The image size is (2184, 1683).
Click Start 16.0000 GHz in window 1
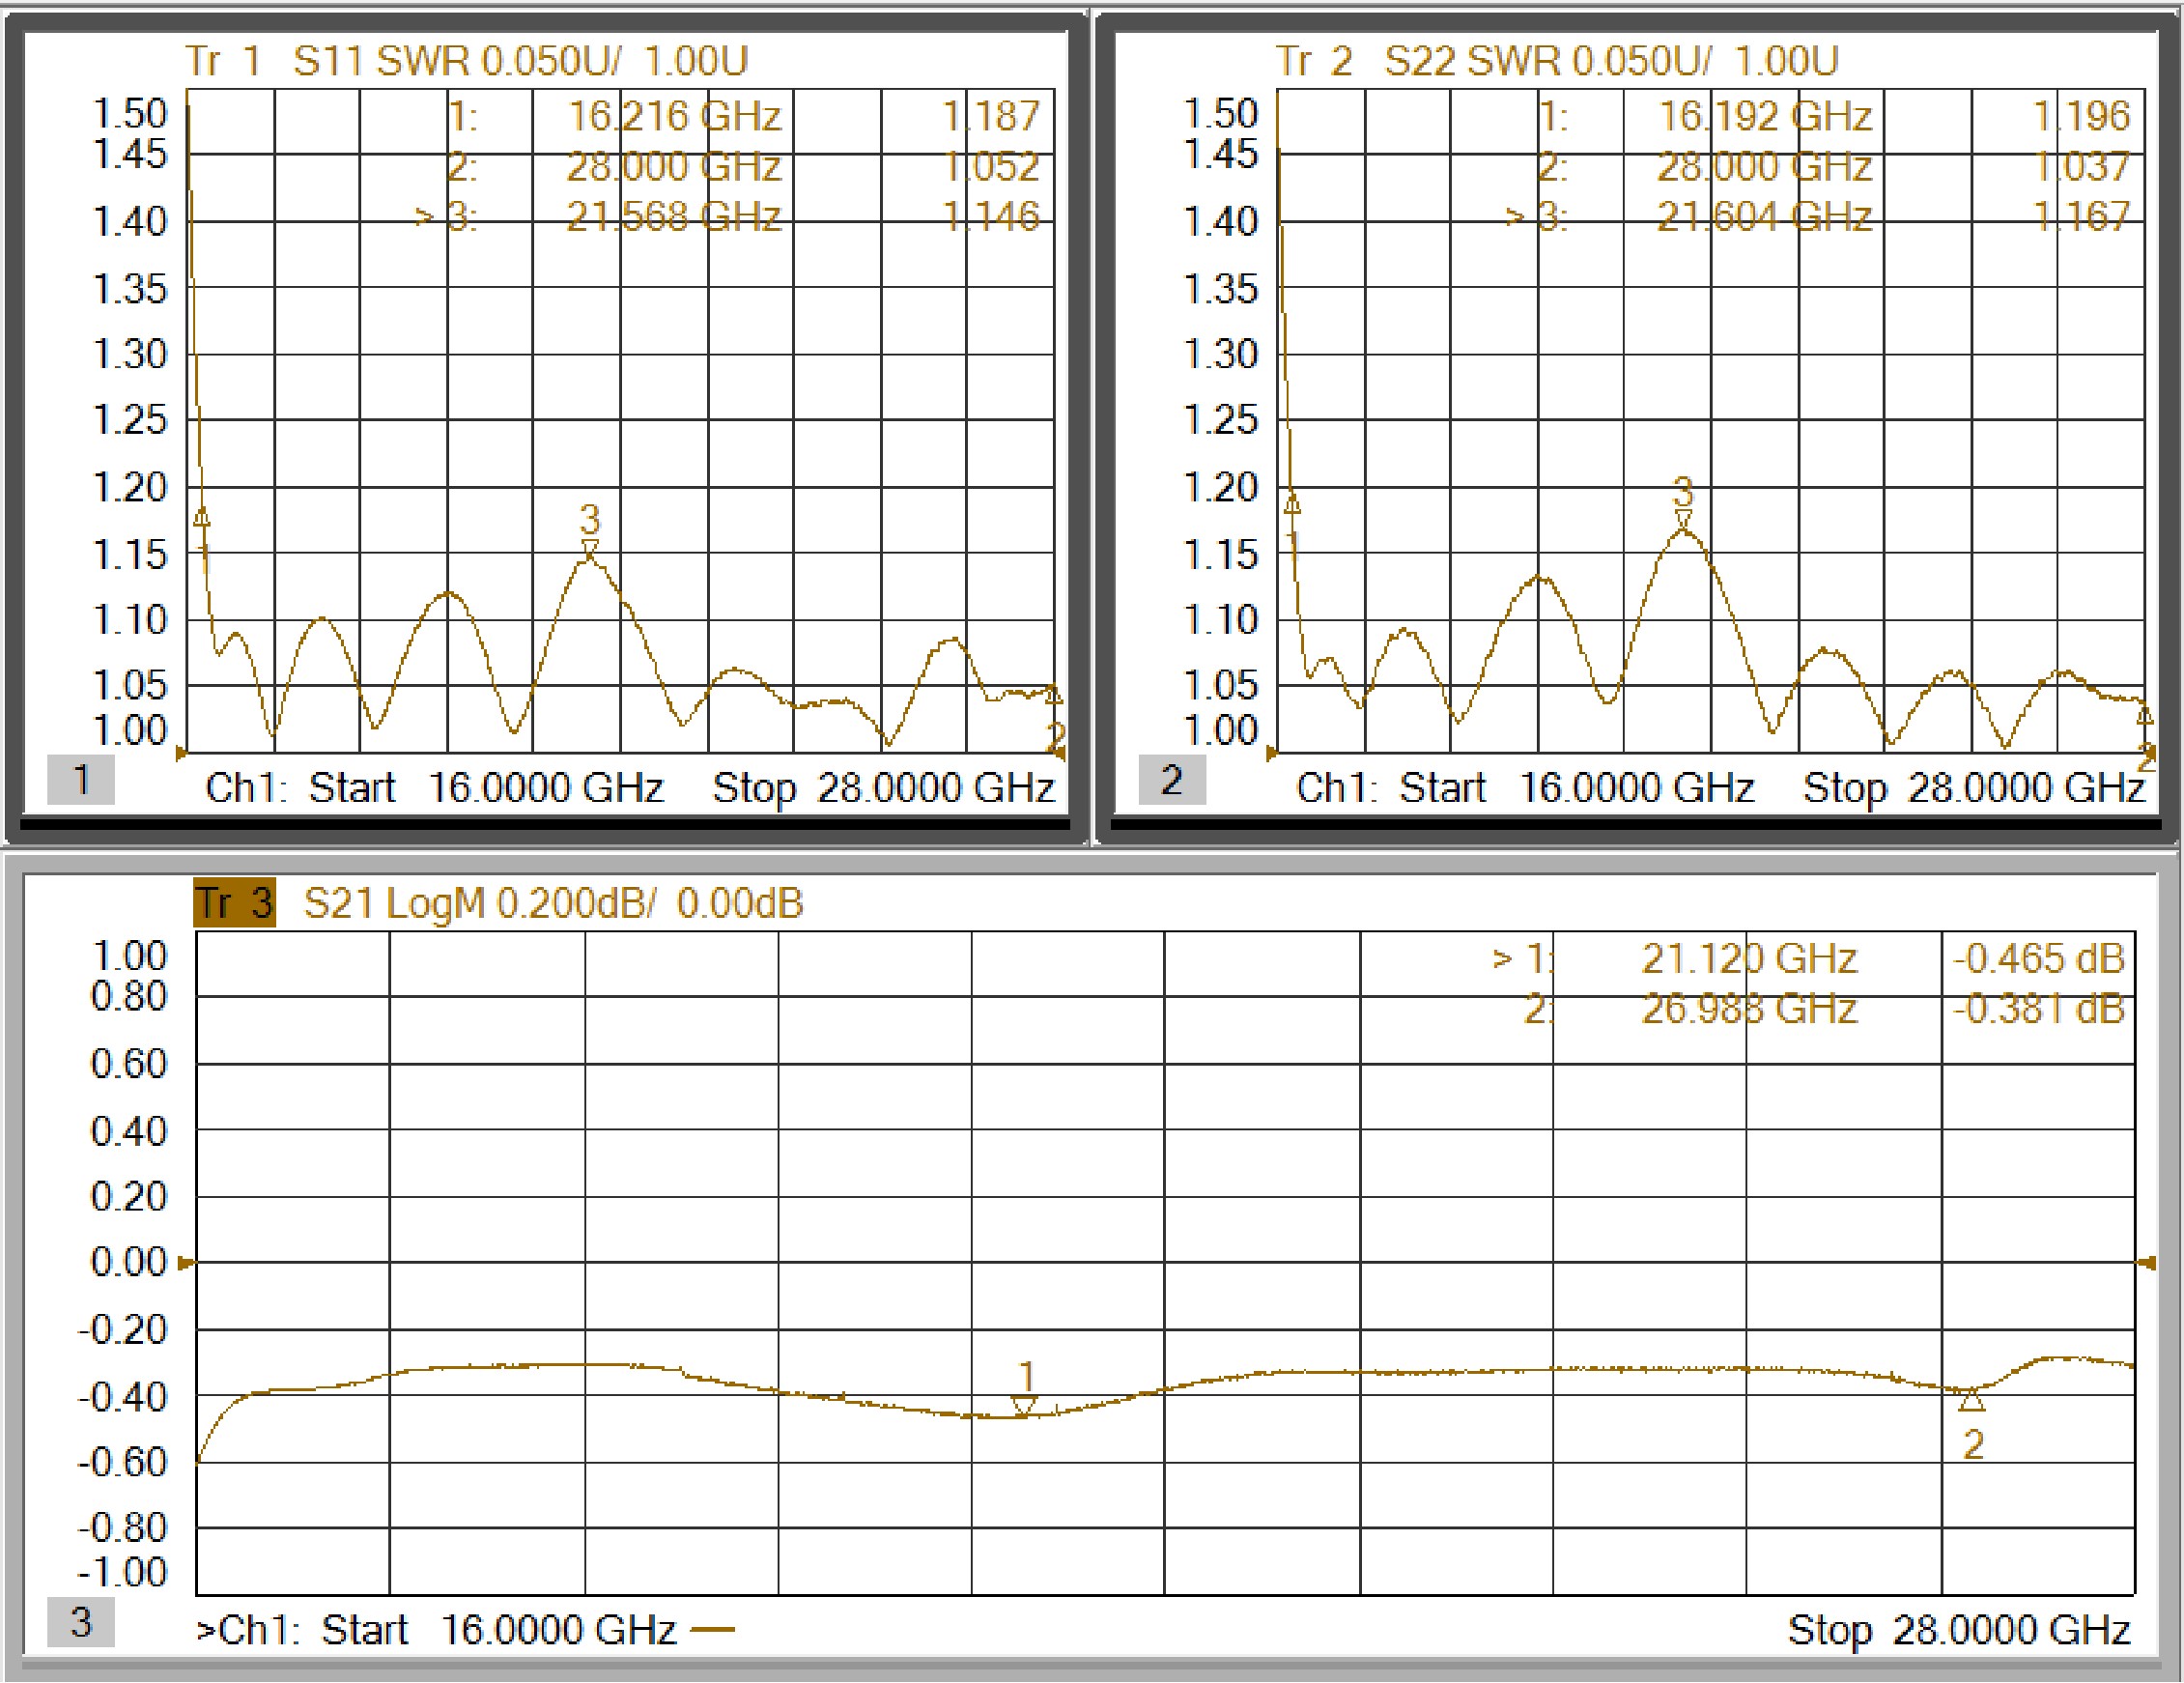point(485,788)
